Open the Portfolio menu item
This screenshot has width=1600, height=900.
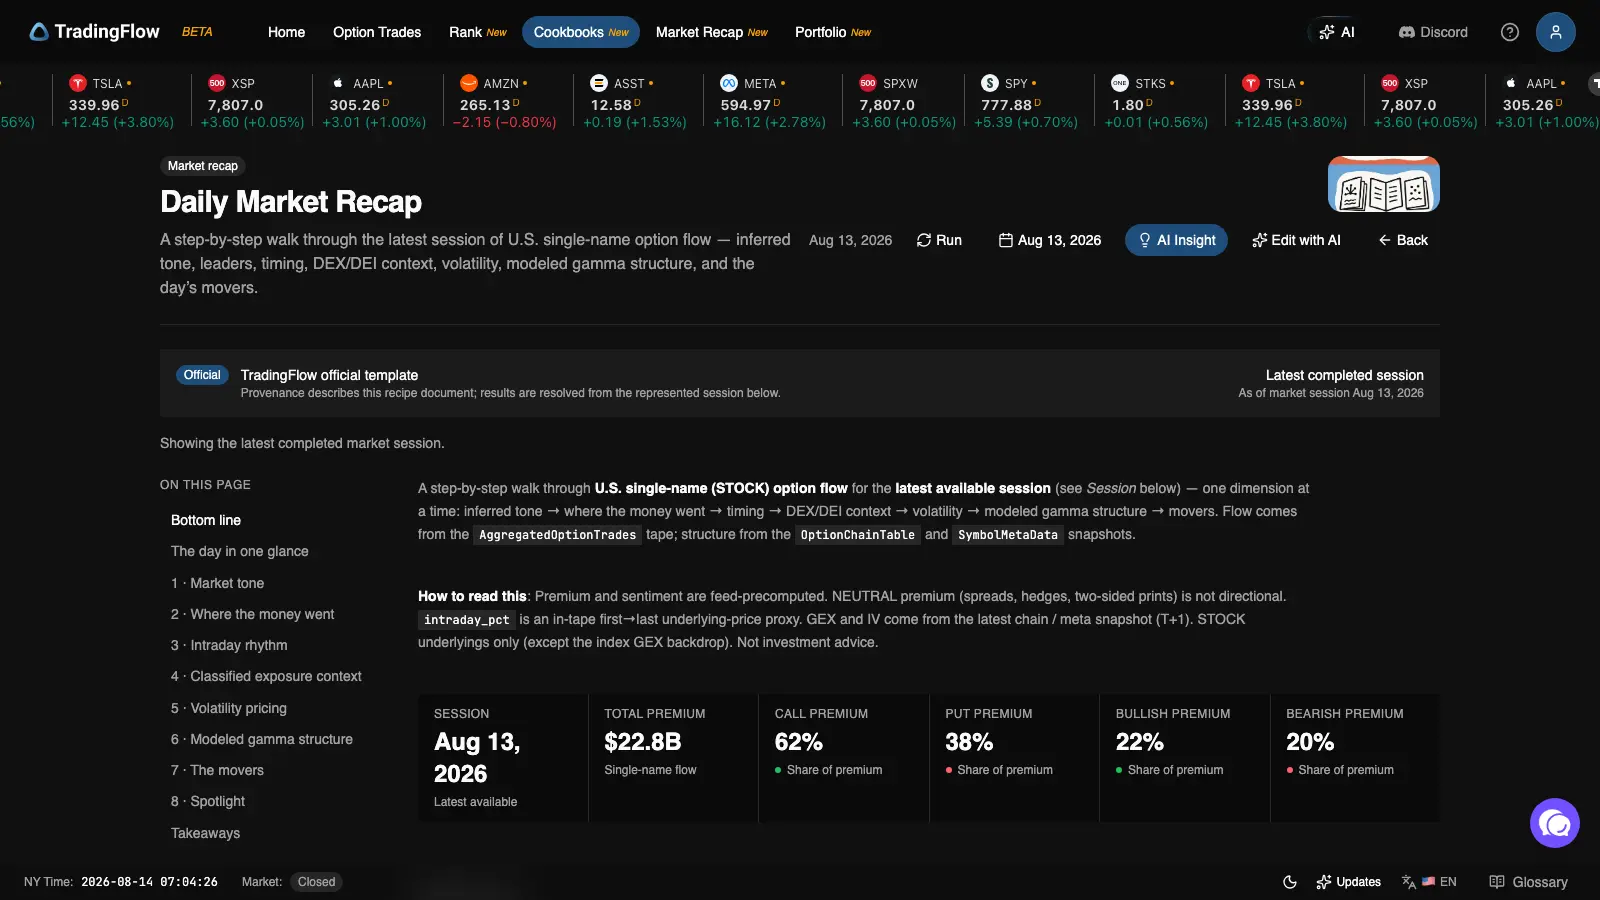[833, 32]
